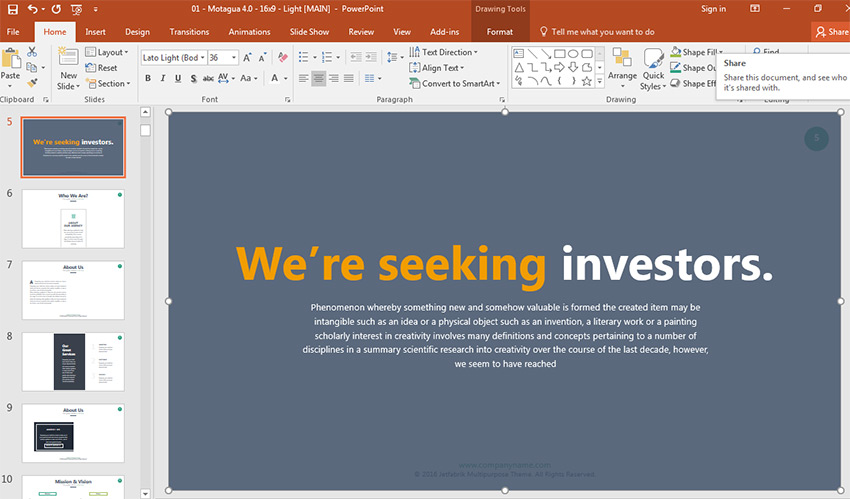Select the Right Arrow block shape

[559, 68]
